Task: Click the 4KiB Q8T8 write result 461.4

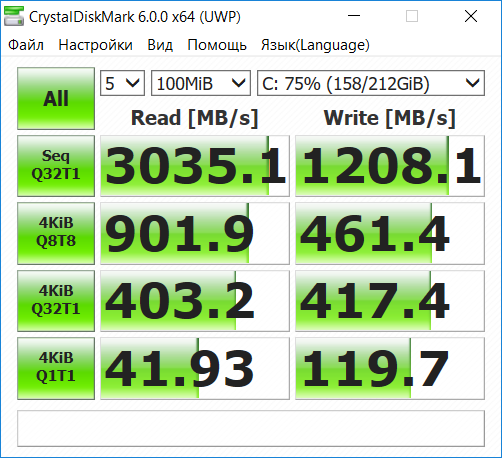Action: point(390,233)
